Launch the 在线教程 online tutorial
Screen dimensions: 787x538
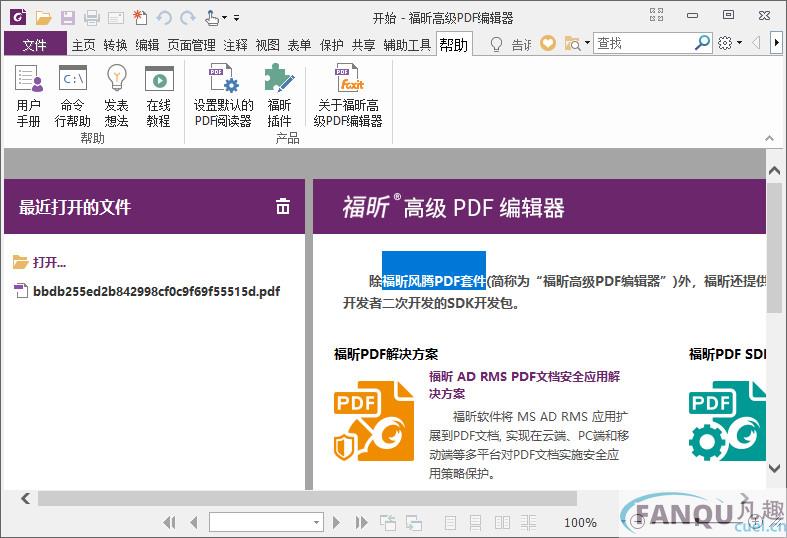click(x=159, y=96)
